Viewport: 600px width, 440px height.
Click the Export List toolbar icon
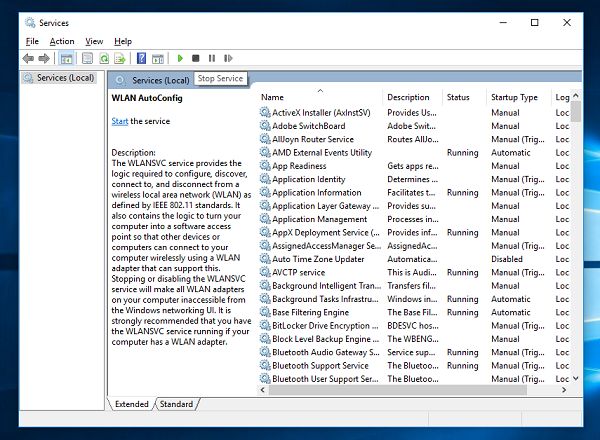click(120, 59)
